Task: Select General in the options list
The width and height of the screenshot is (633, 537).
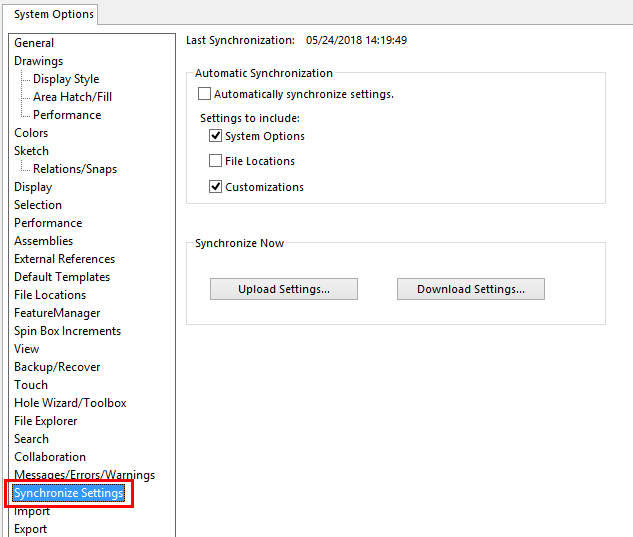Action: pos(34,43)
